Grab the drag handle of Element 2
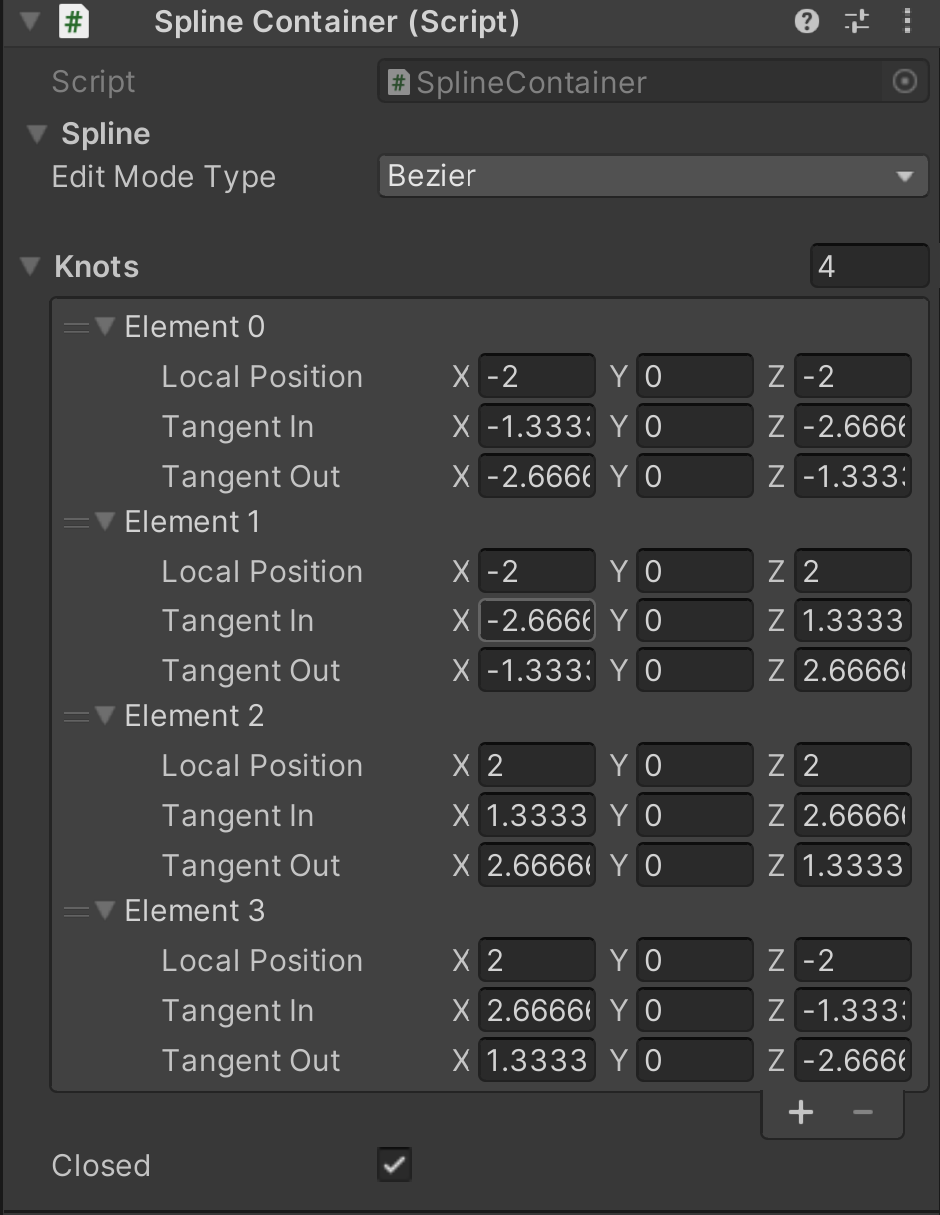 click(x=76, y=716)
